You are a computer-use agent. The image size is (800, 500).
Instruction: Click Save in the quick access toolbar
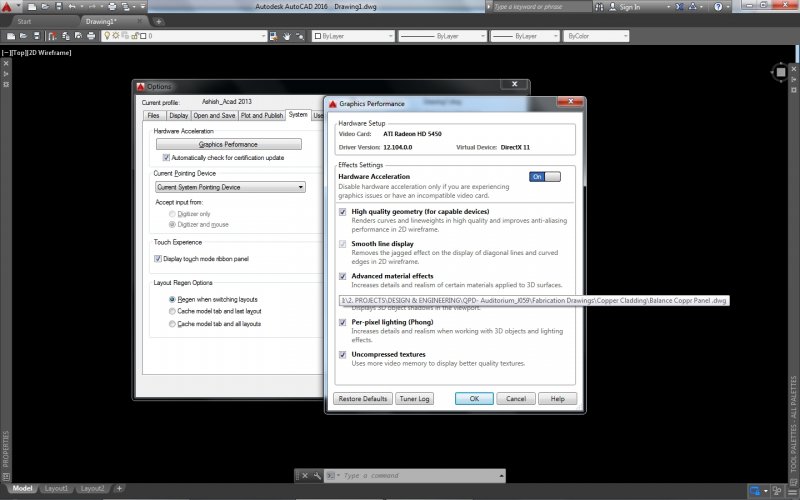59,7
